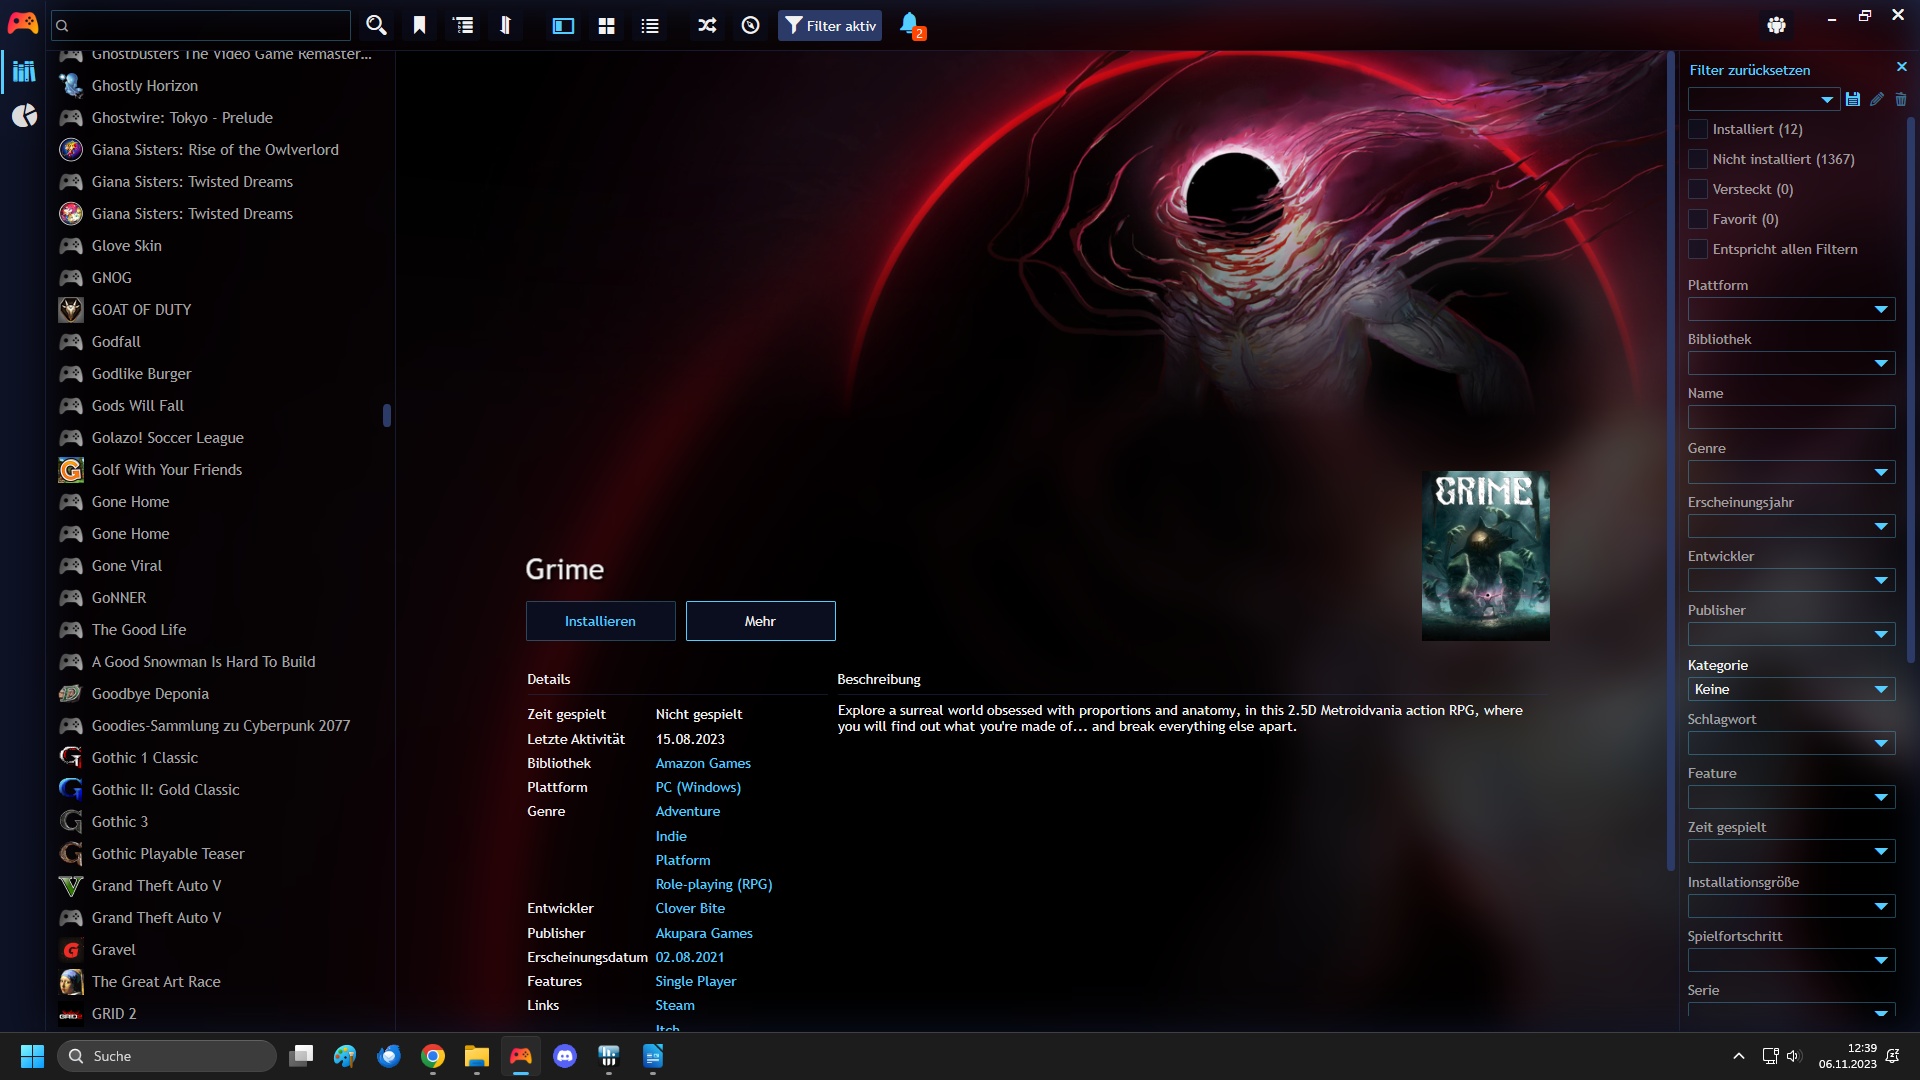1920x1080 pixels.
Task: Check the Favorit (0) checkbox
Action: (1698, 219)
